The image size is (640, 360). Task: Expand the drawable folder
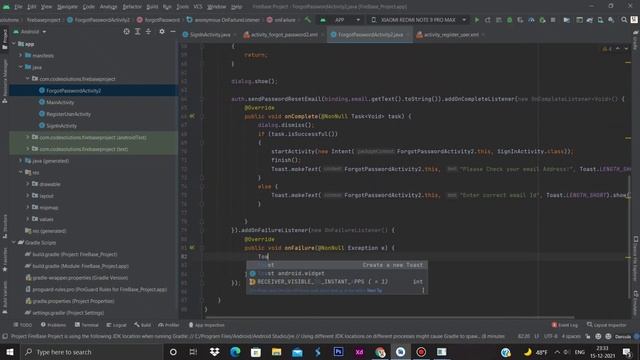(28, 184)
